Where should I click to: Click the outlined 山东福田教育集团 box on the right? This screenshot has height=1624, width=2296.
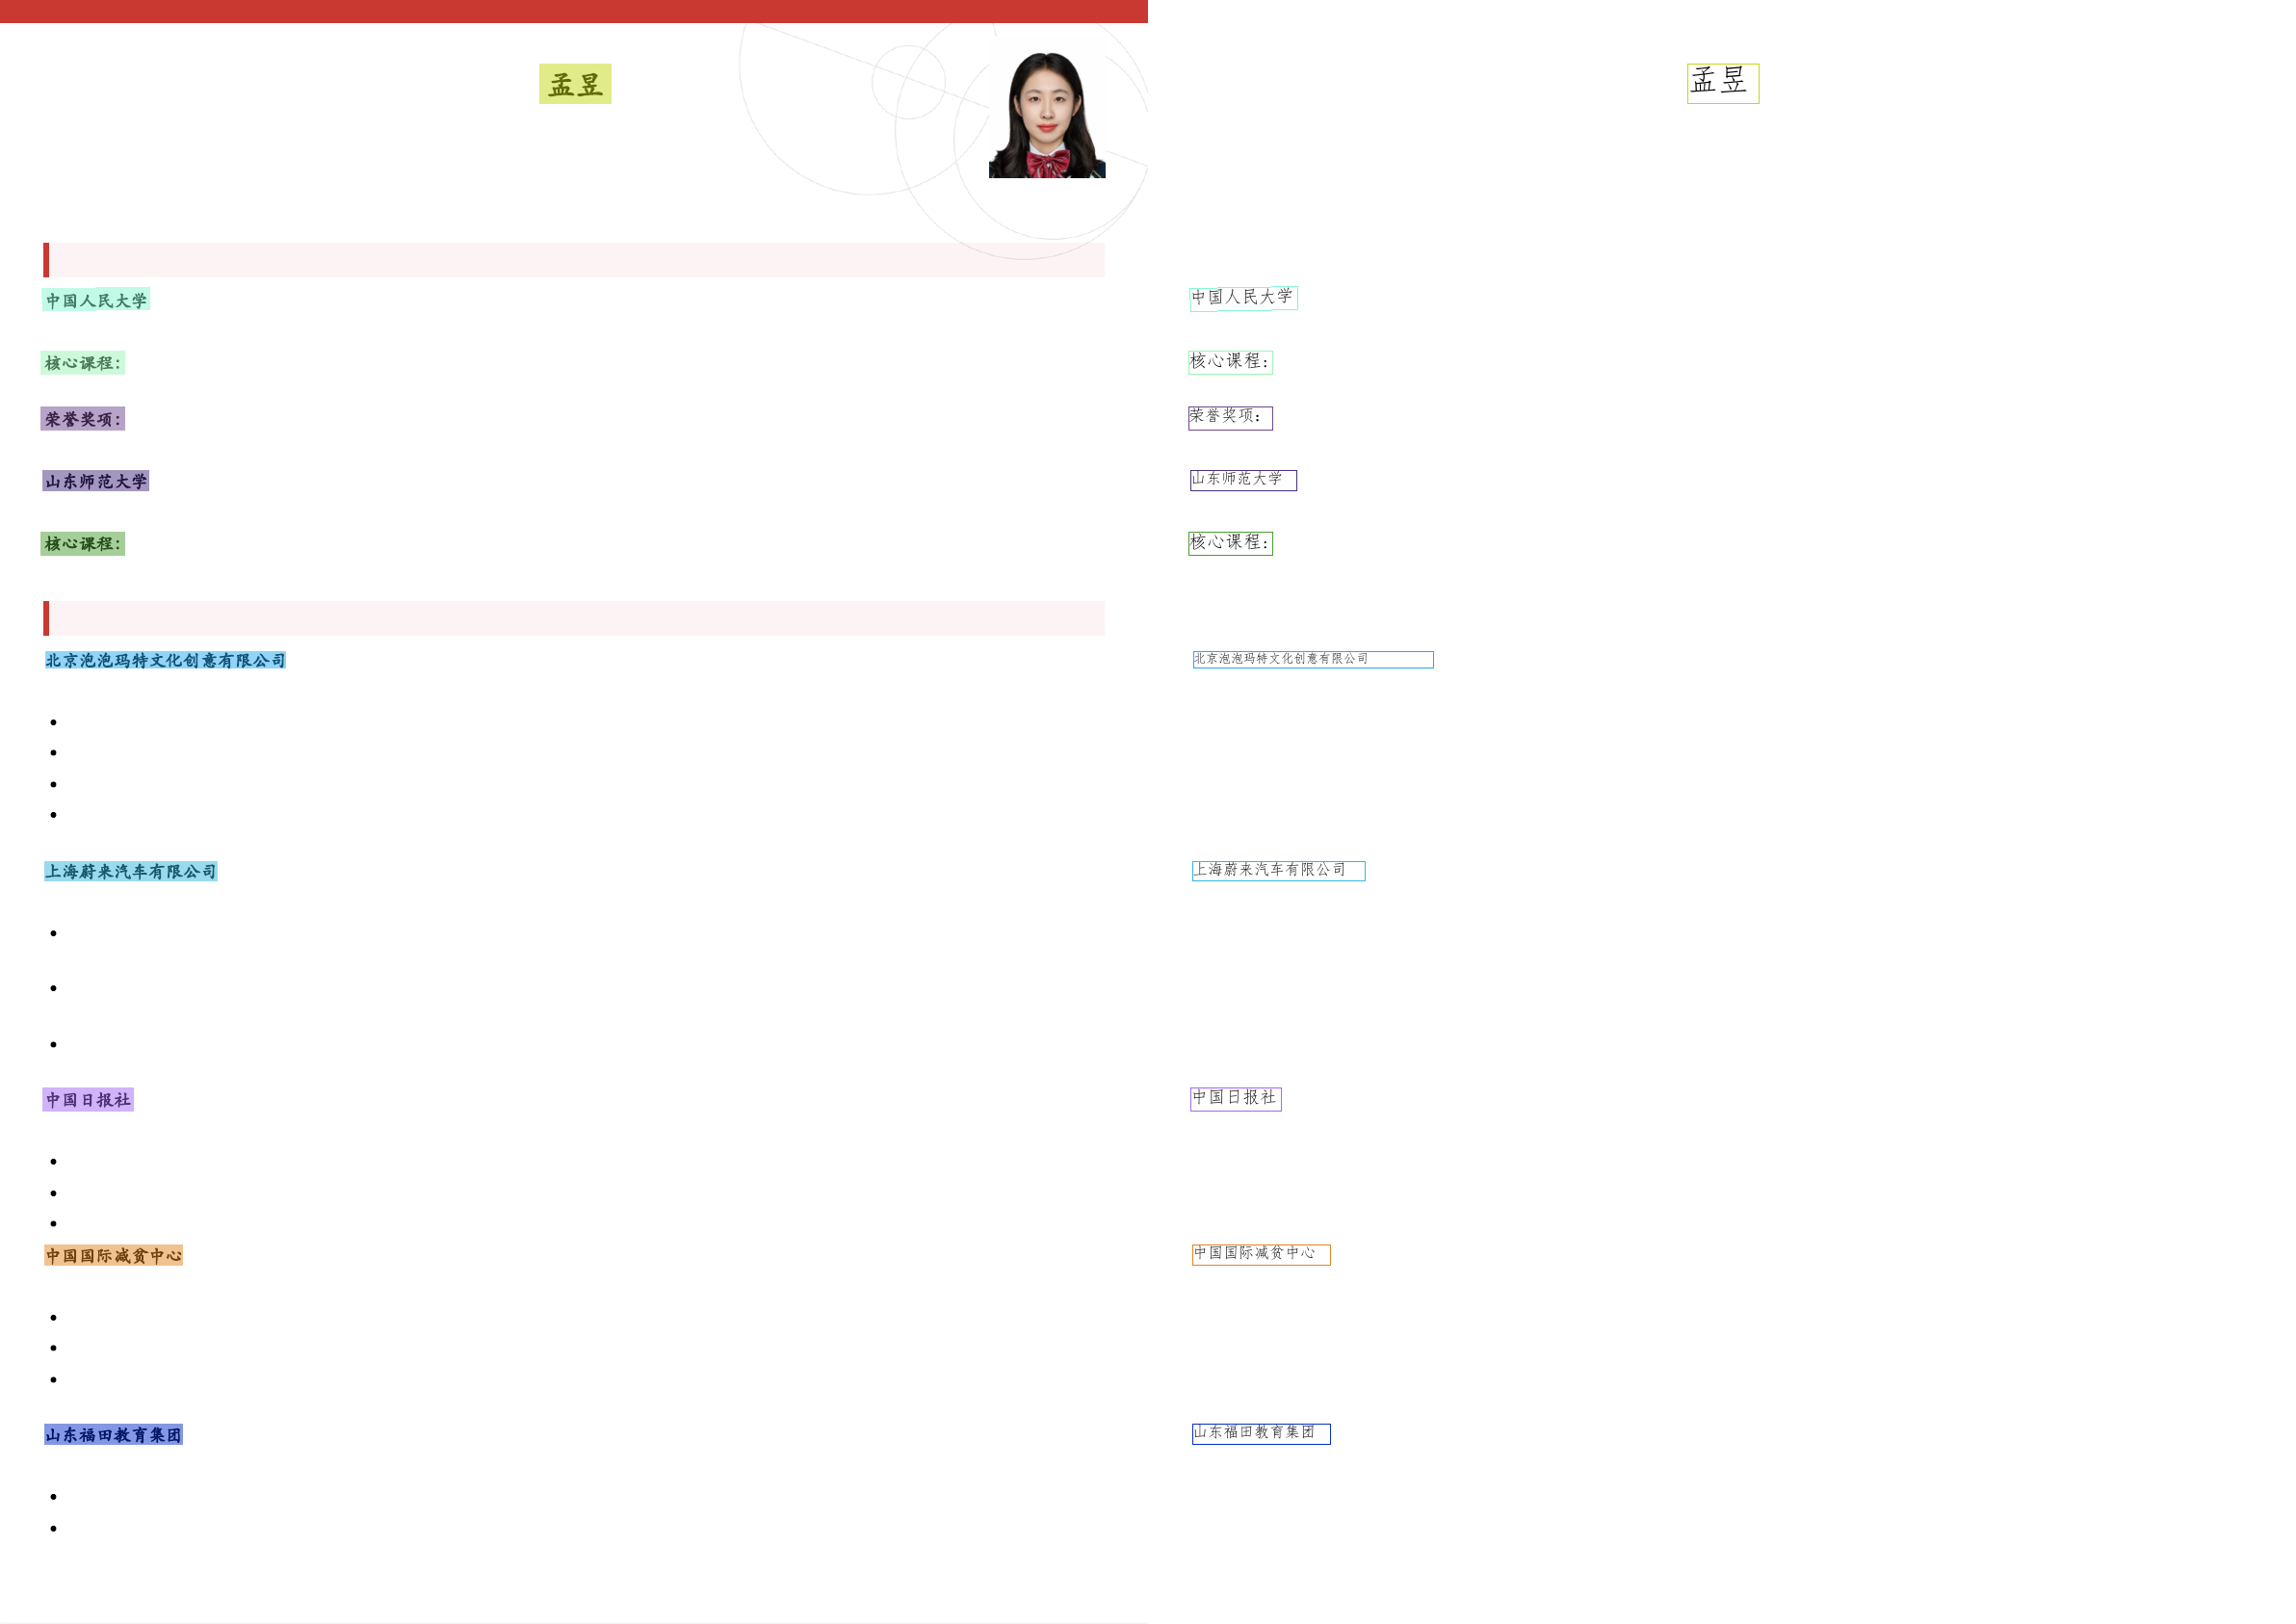click(x=1260, y=1434)
